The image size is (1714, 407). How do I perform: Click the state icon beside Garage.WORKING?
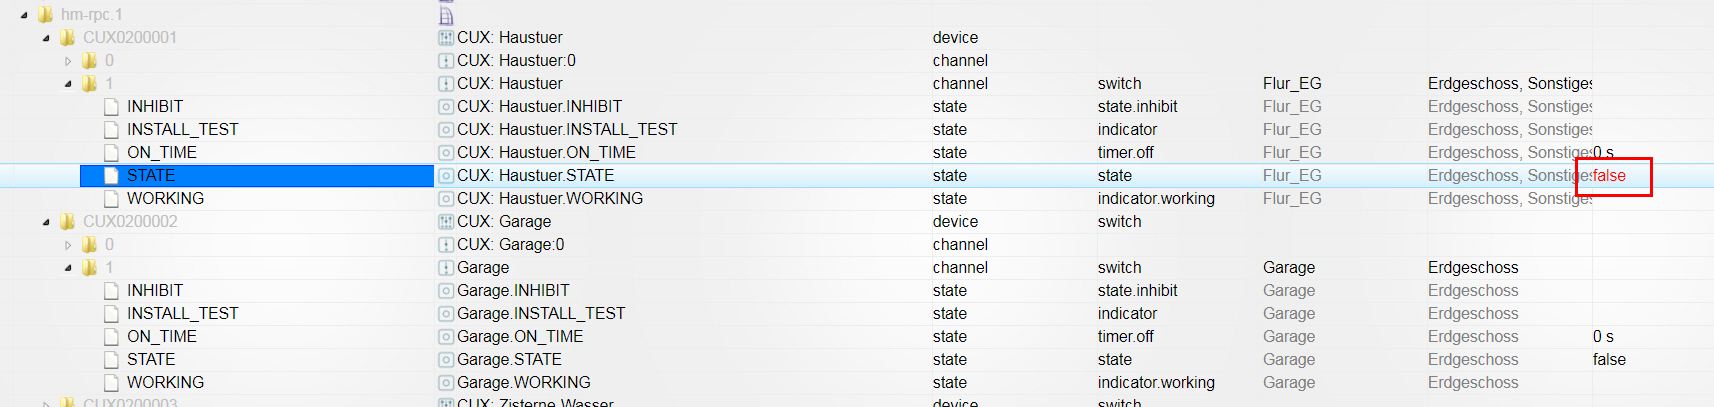click(x=446, y=383)
